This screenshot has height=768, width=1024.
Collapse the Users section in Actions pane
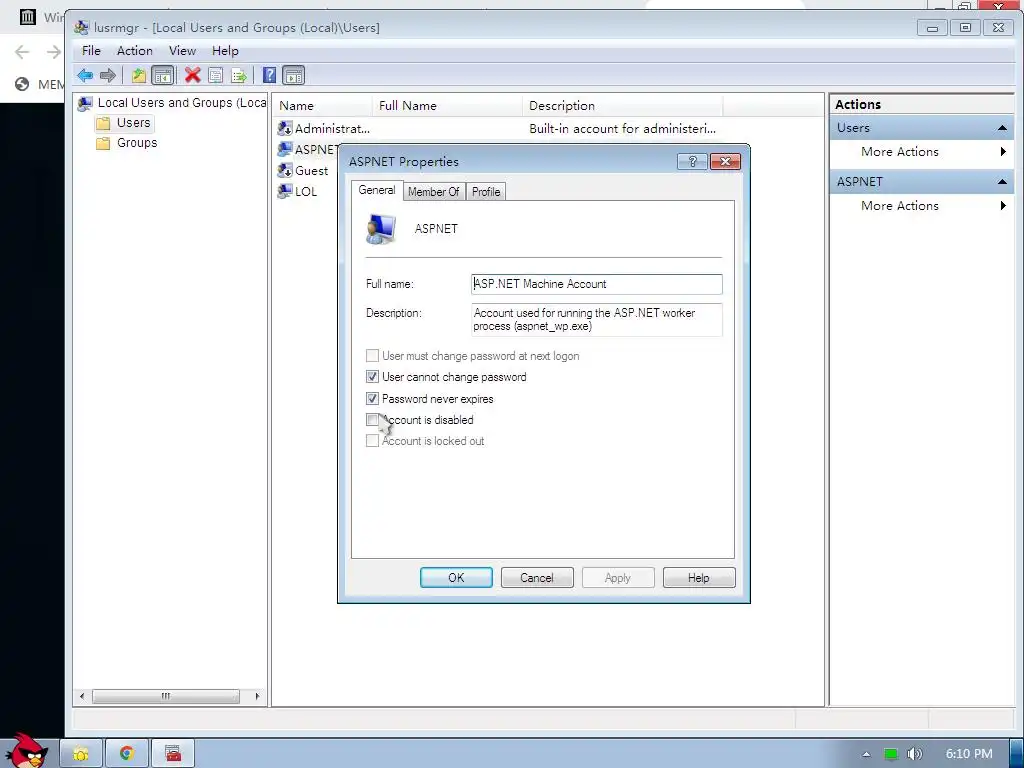1002,128
